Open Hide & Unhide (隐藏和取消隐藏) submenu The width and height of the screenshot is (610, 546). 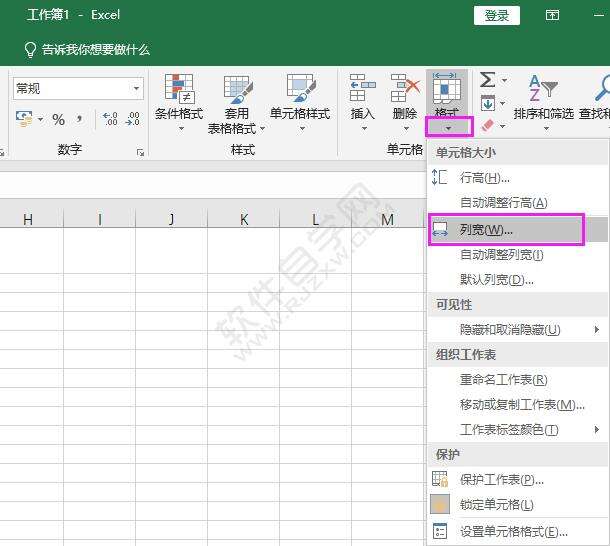(518, 330)
